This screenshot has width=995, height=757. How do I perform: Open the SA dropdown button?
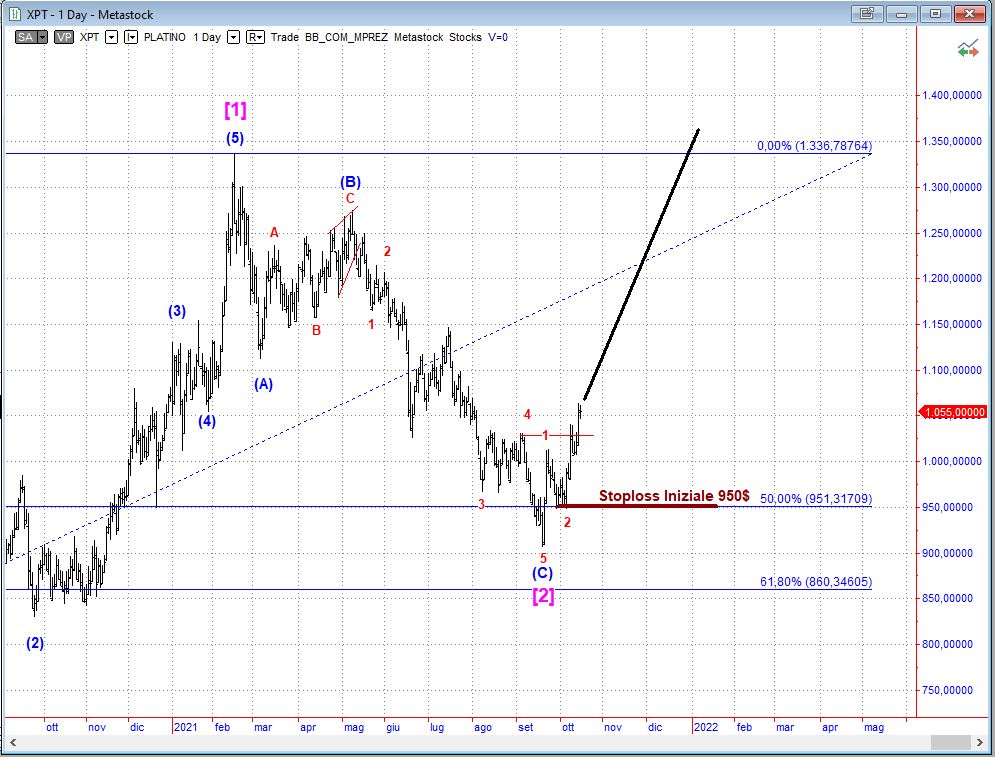tap(31, 37)
